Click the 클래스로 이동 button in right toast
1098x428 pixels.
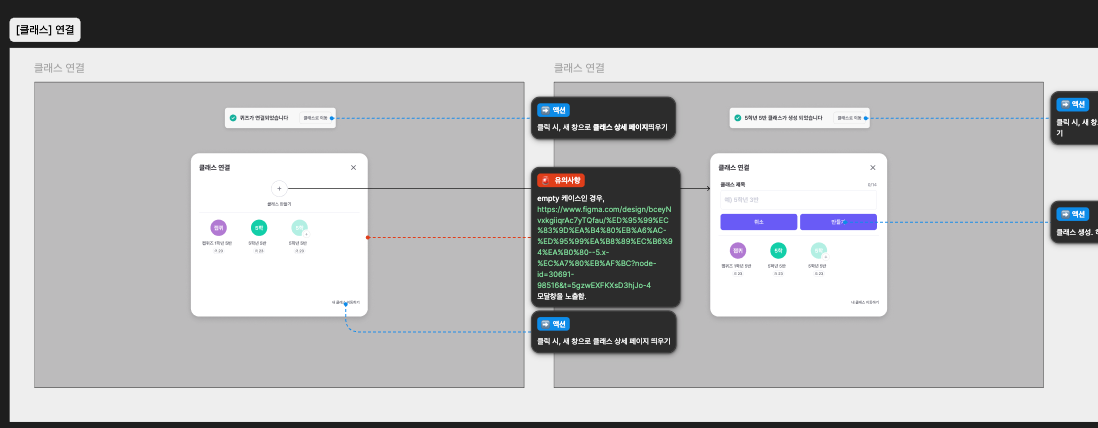(x=849, y=118)
